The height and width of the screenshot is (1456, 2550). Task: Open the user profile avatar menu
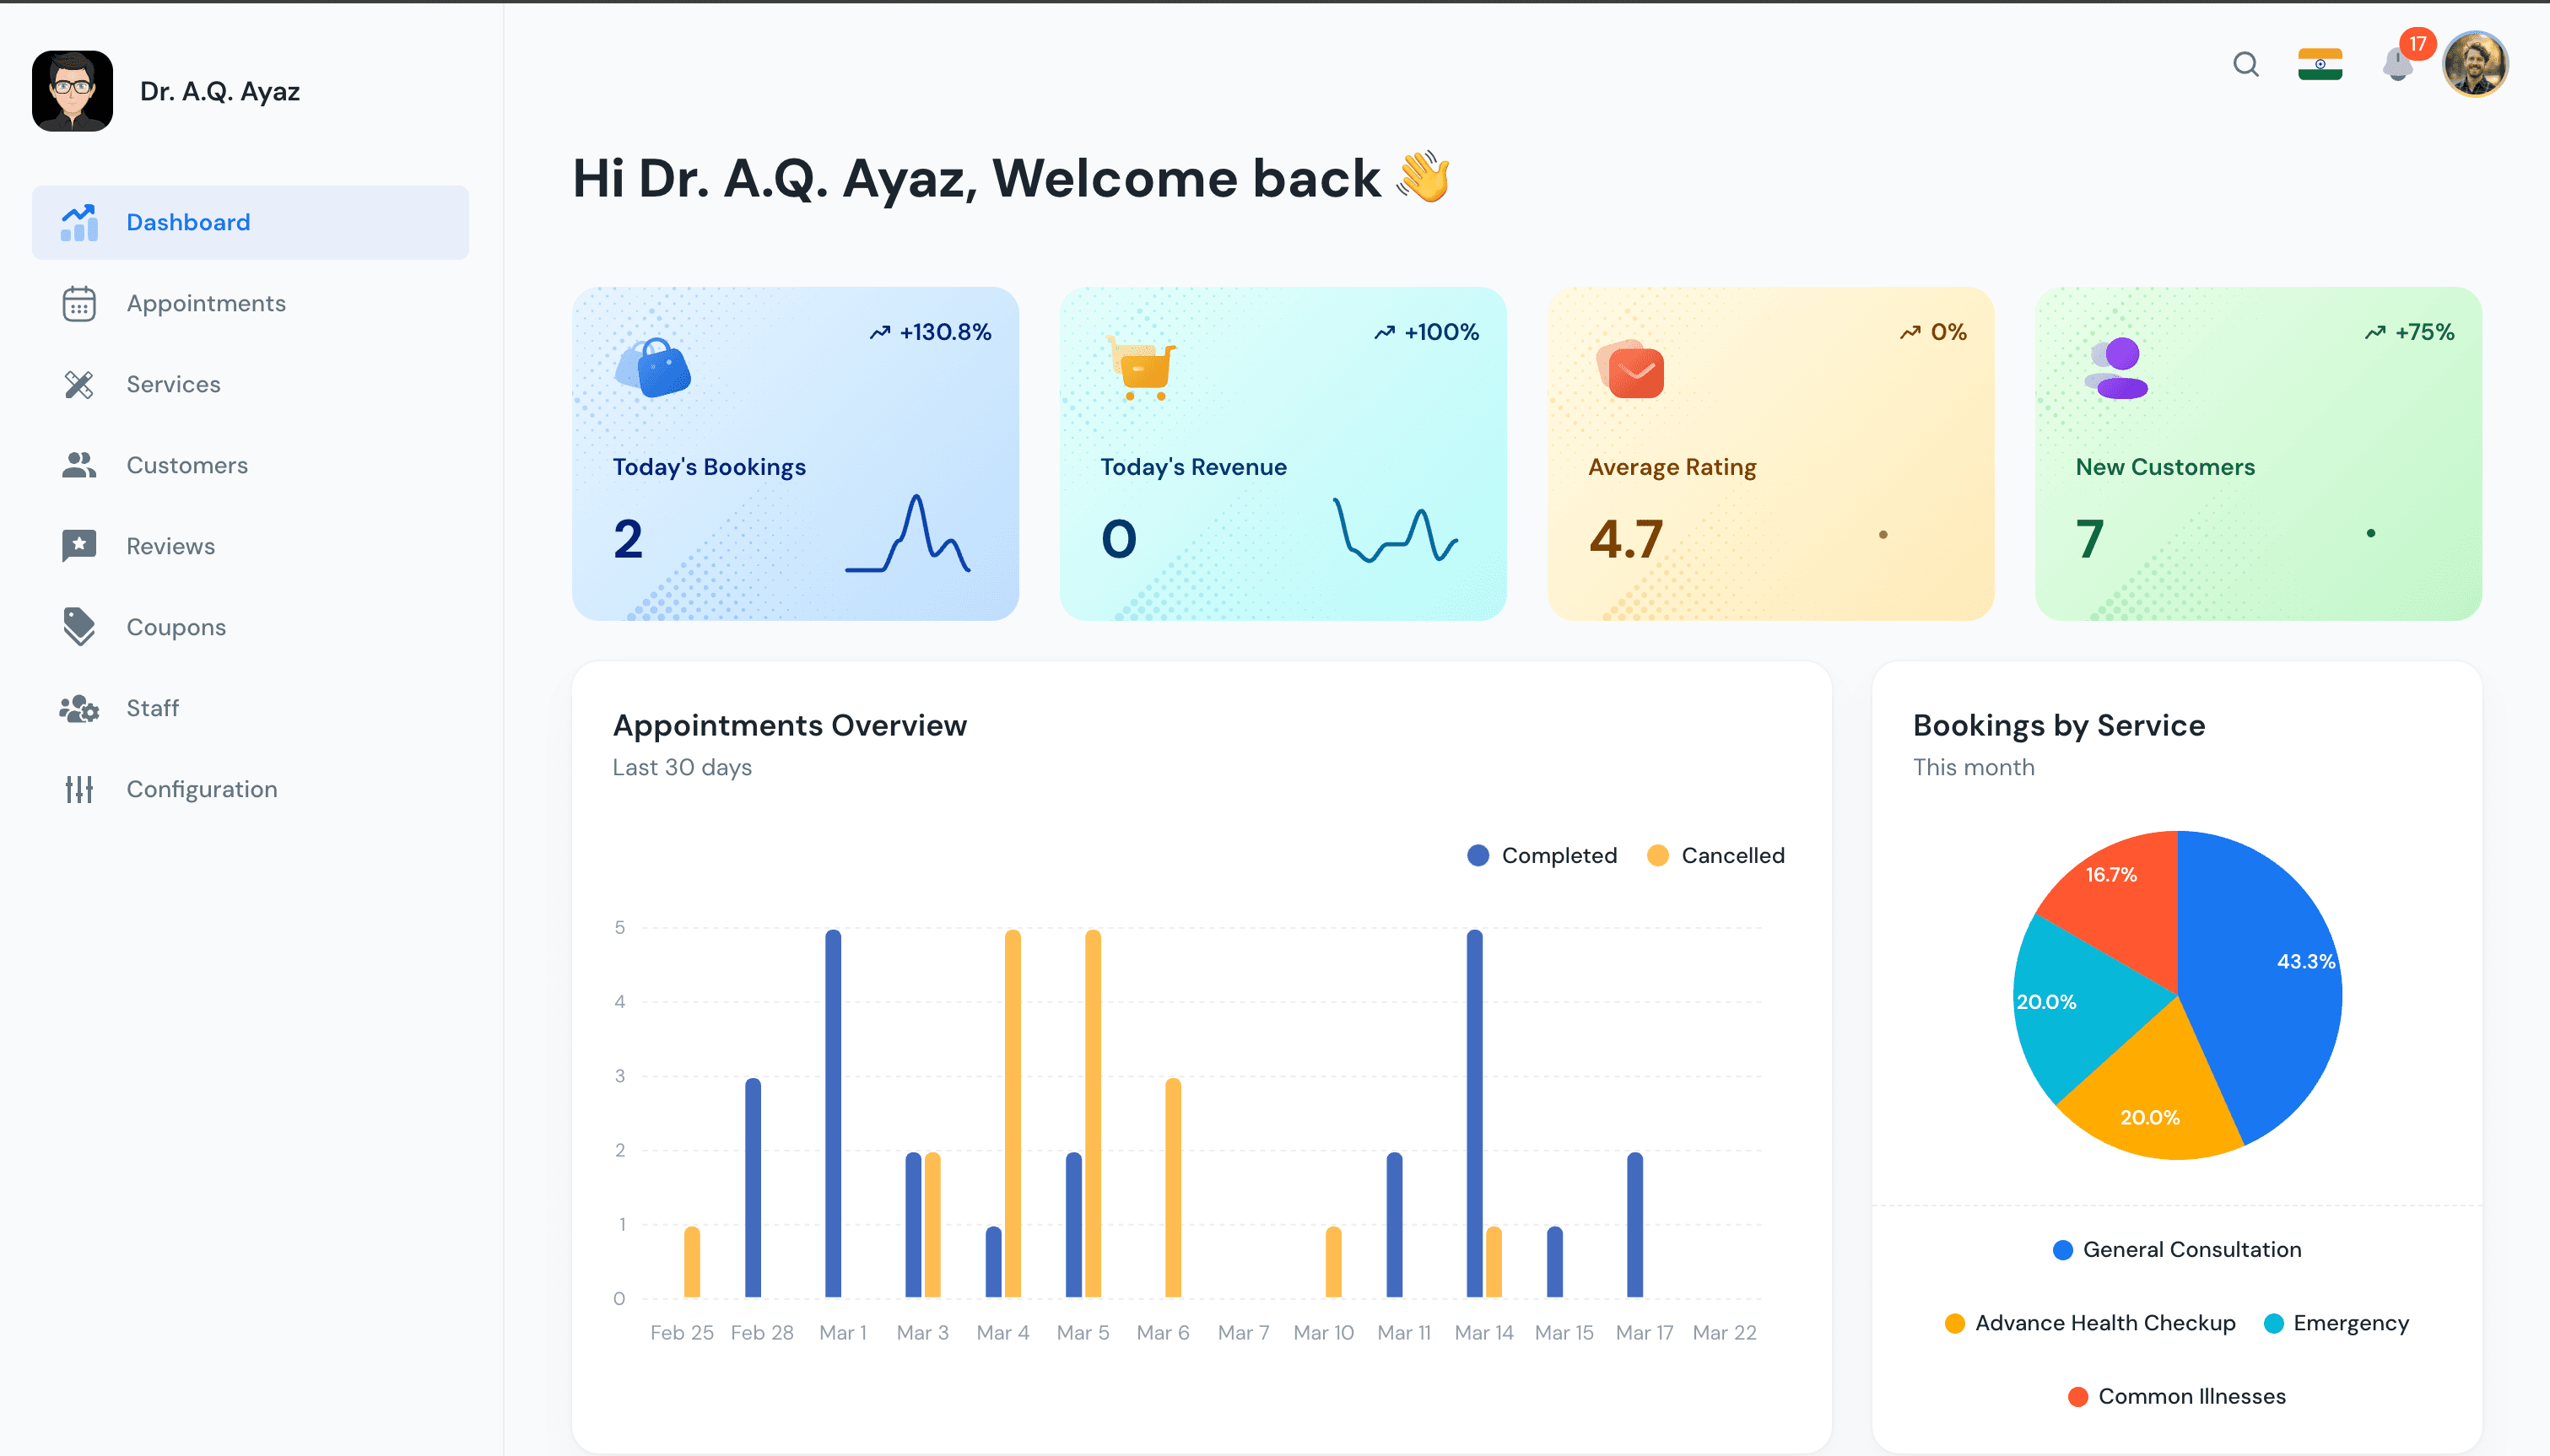pos(2477,64)
